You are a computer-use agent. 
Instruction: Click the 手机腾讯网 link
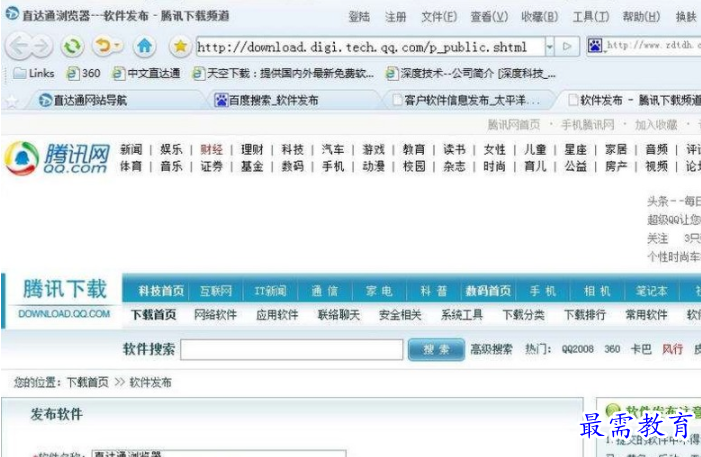pos(587,125)
